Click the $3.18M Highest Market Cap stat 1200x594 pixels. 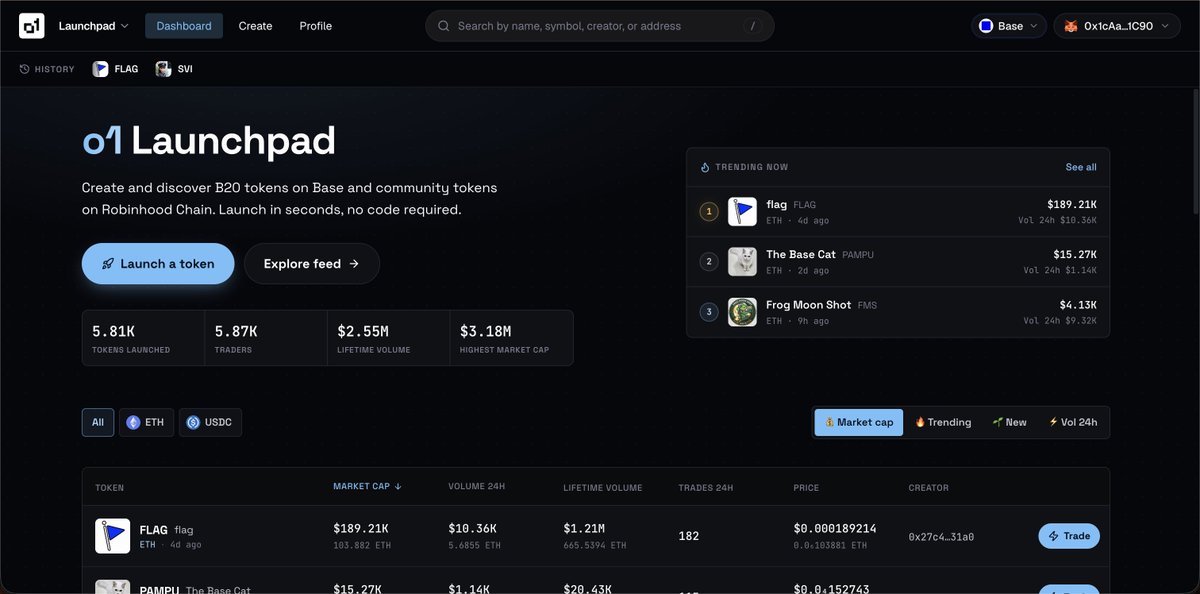click(511, 338)
